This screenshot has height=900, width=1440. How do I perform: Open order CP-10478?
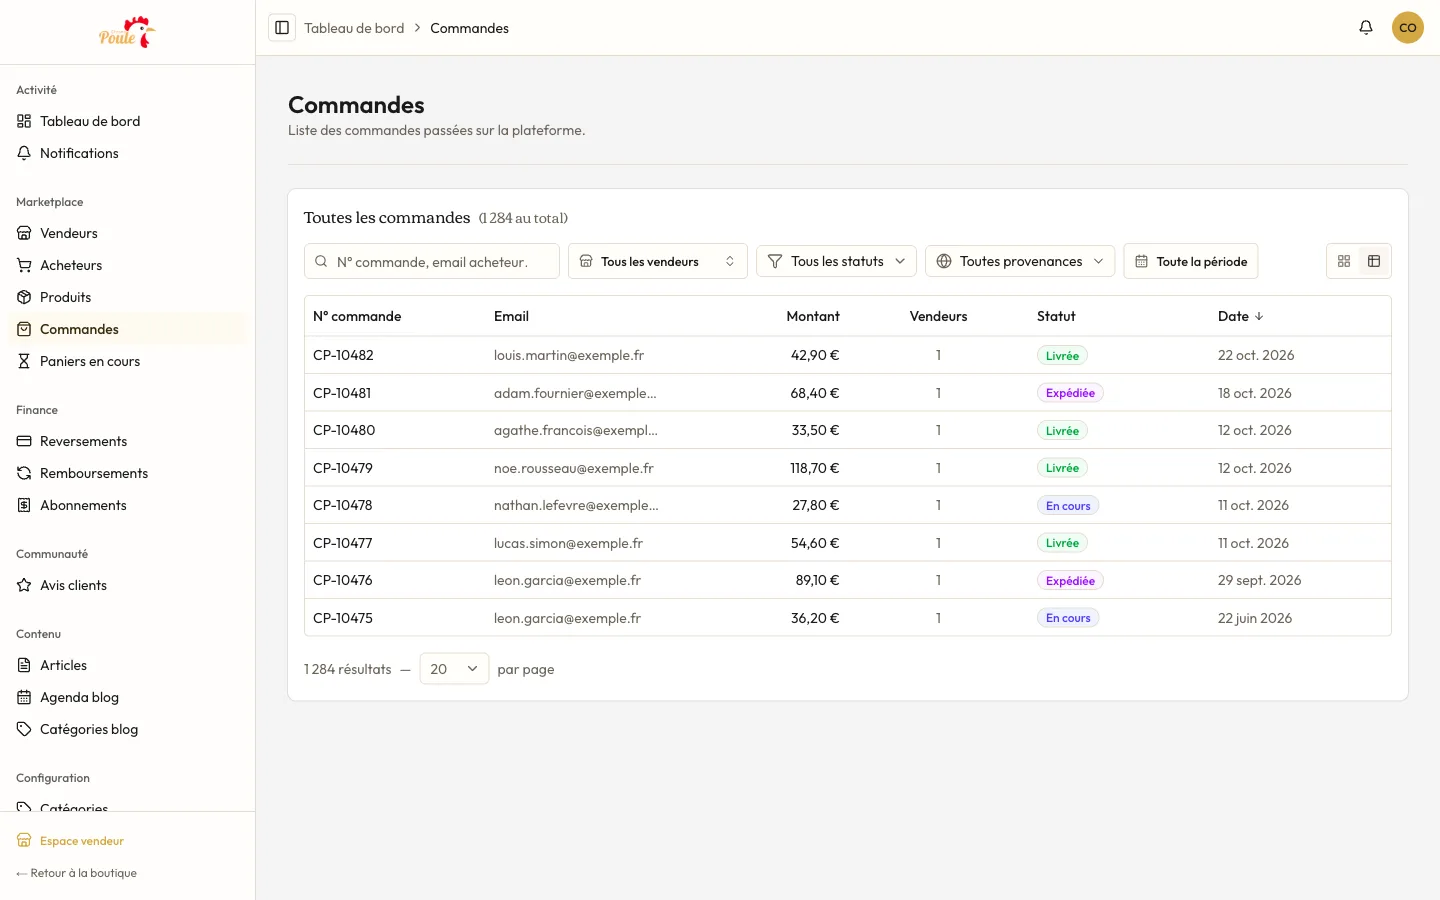tap(343, 505)
